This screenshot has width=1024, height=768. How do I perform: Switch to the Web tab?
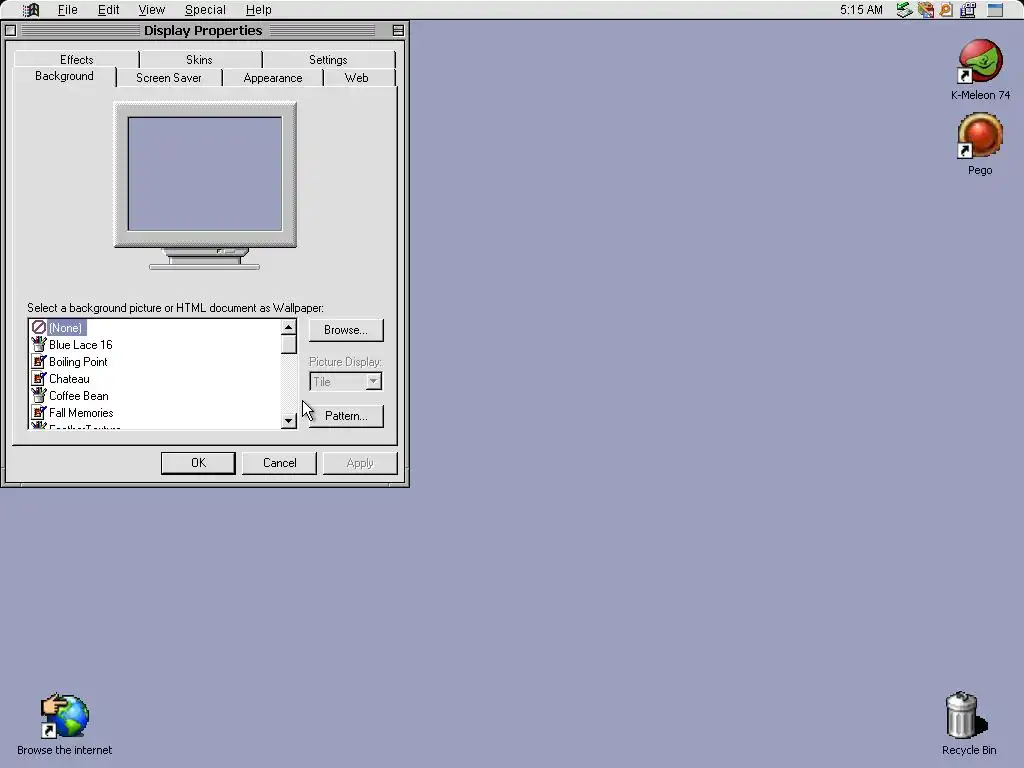pos(357,78)
